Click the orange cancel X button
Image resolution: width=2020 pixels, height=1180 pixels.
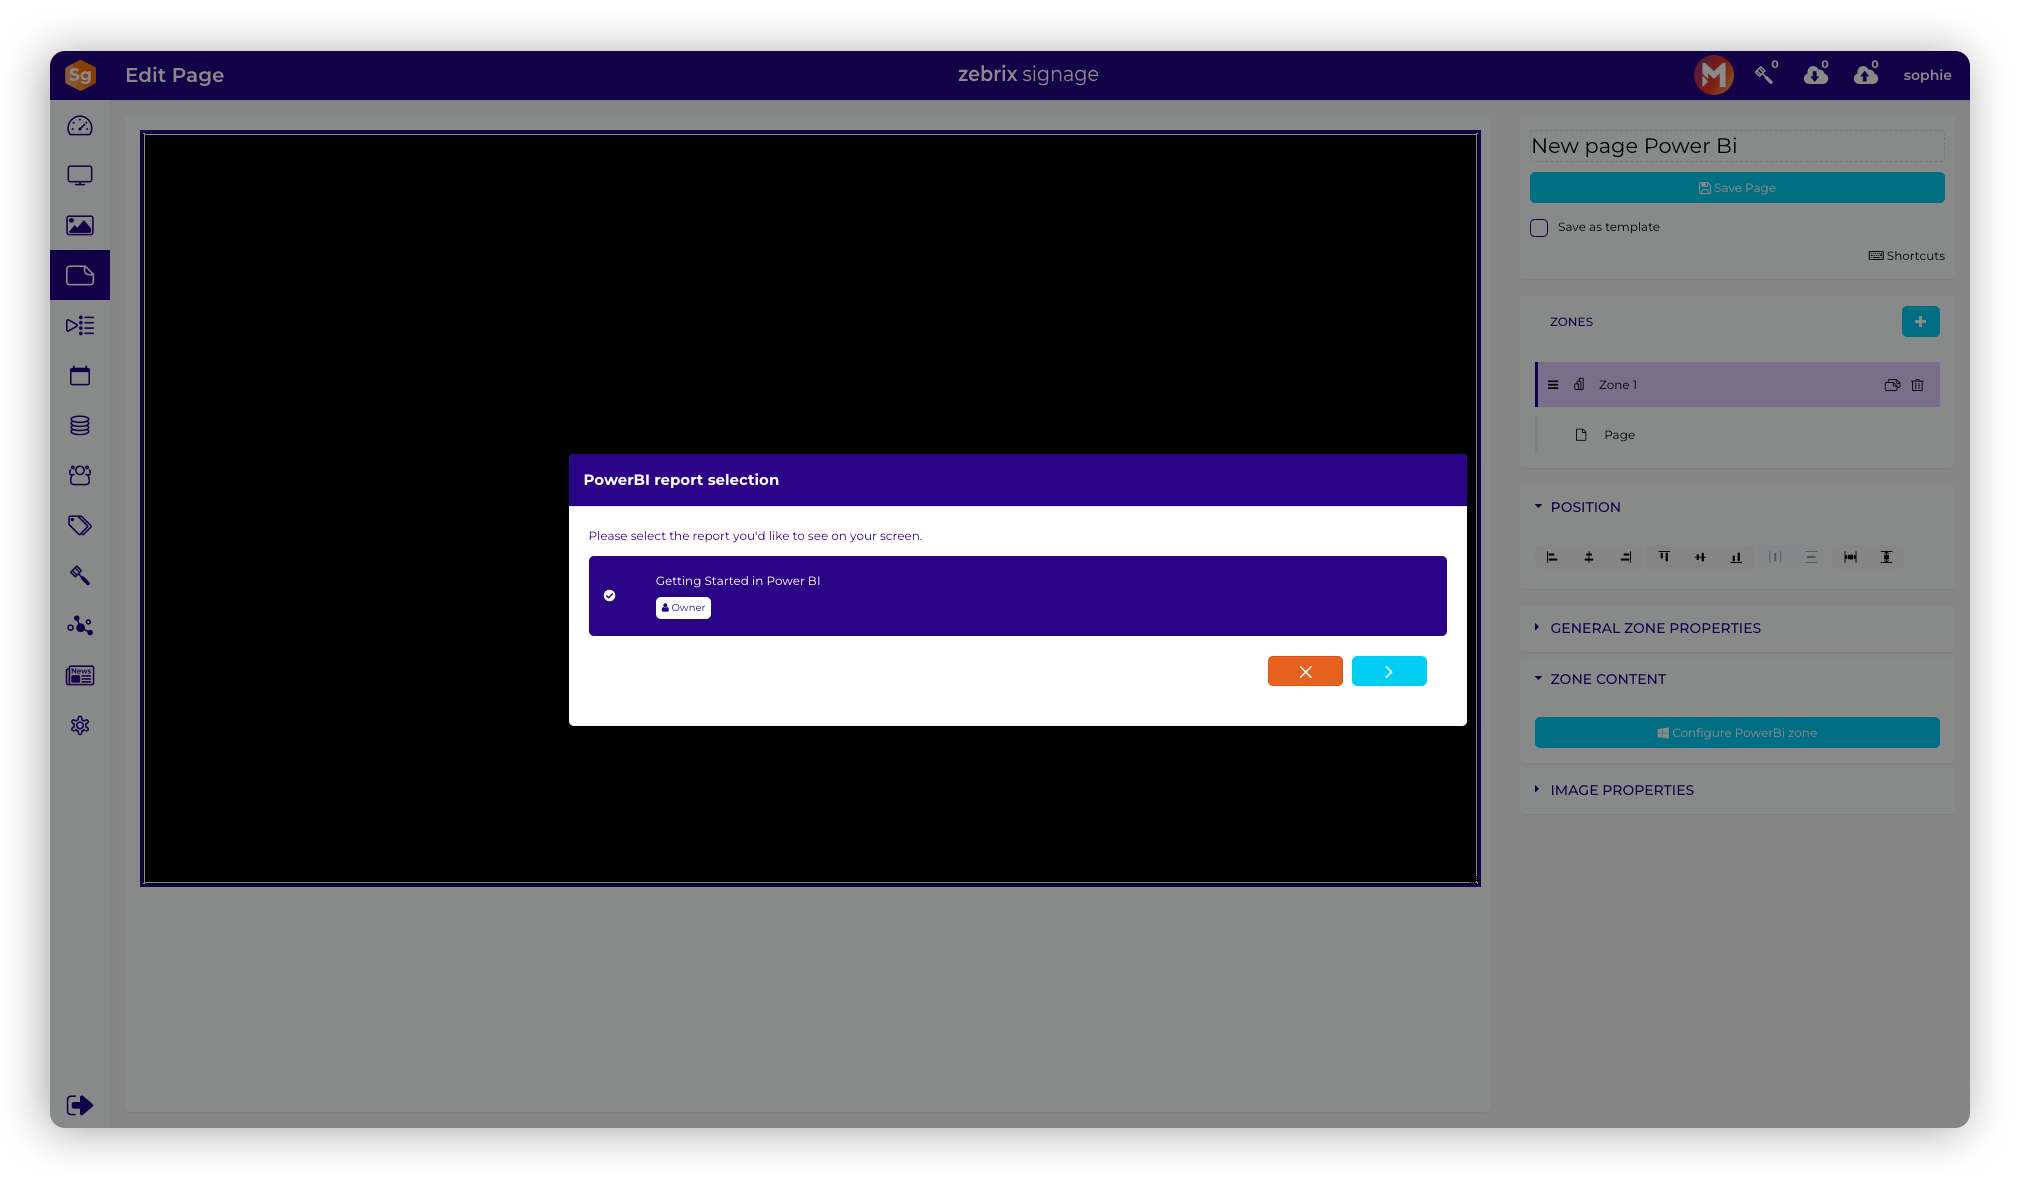pyautogui.click(x=1305, y=672)
